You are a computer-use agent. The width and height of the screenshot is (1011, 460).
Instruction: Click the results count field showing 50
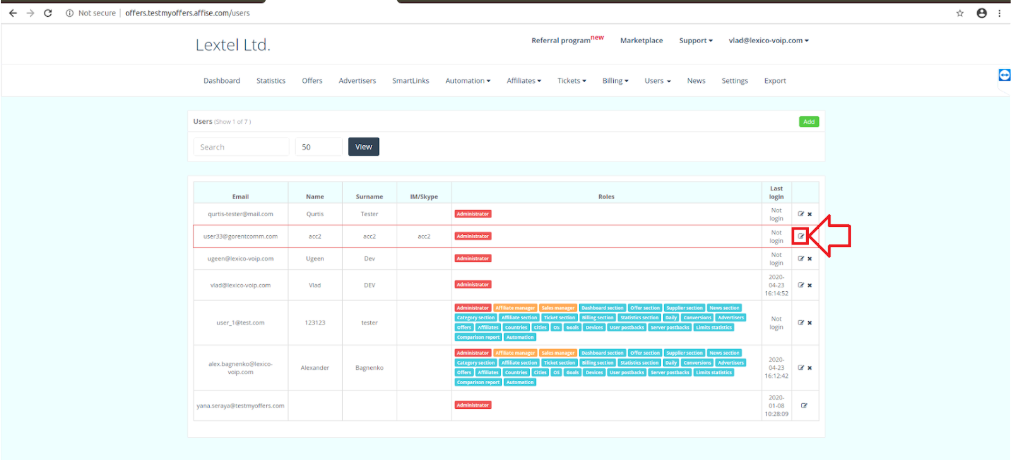tap(319, 146)
